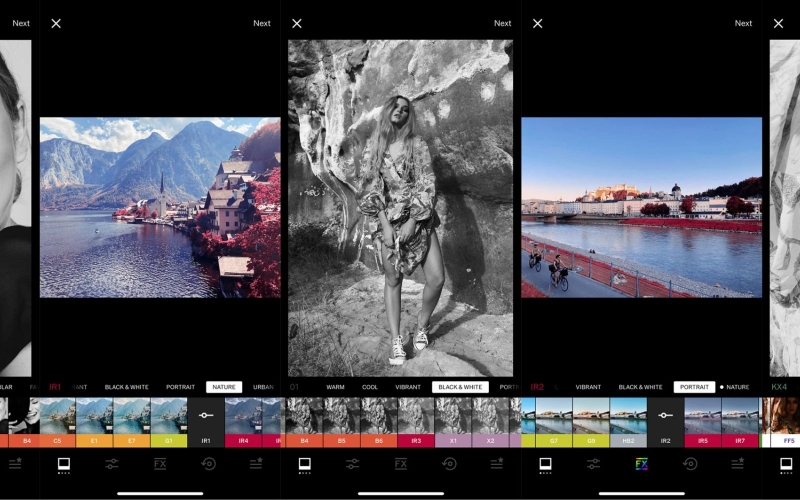Apply the IR5 preset
This screenshot has height=500, width=800.
[703, 422]
